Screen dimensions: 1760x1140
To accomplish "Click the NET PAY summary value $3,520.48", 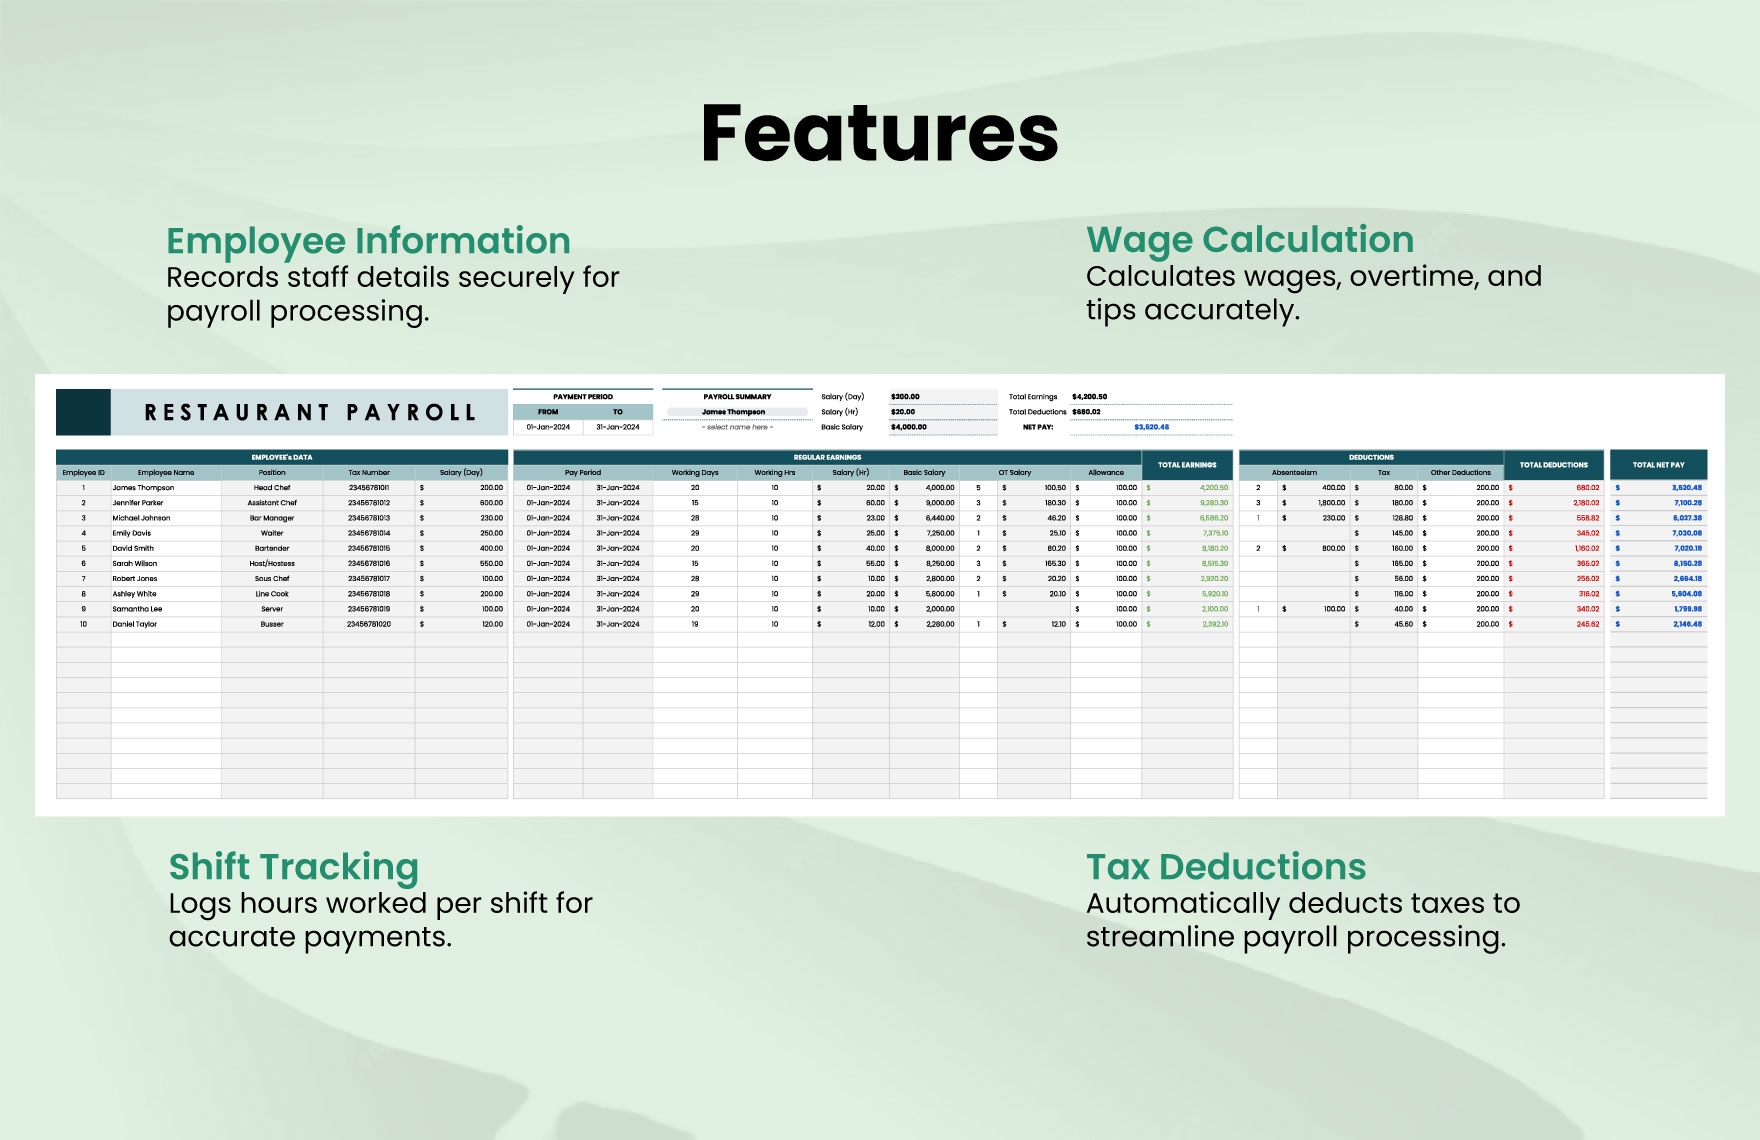I will pyautogui.click(x=1151, y=427).
